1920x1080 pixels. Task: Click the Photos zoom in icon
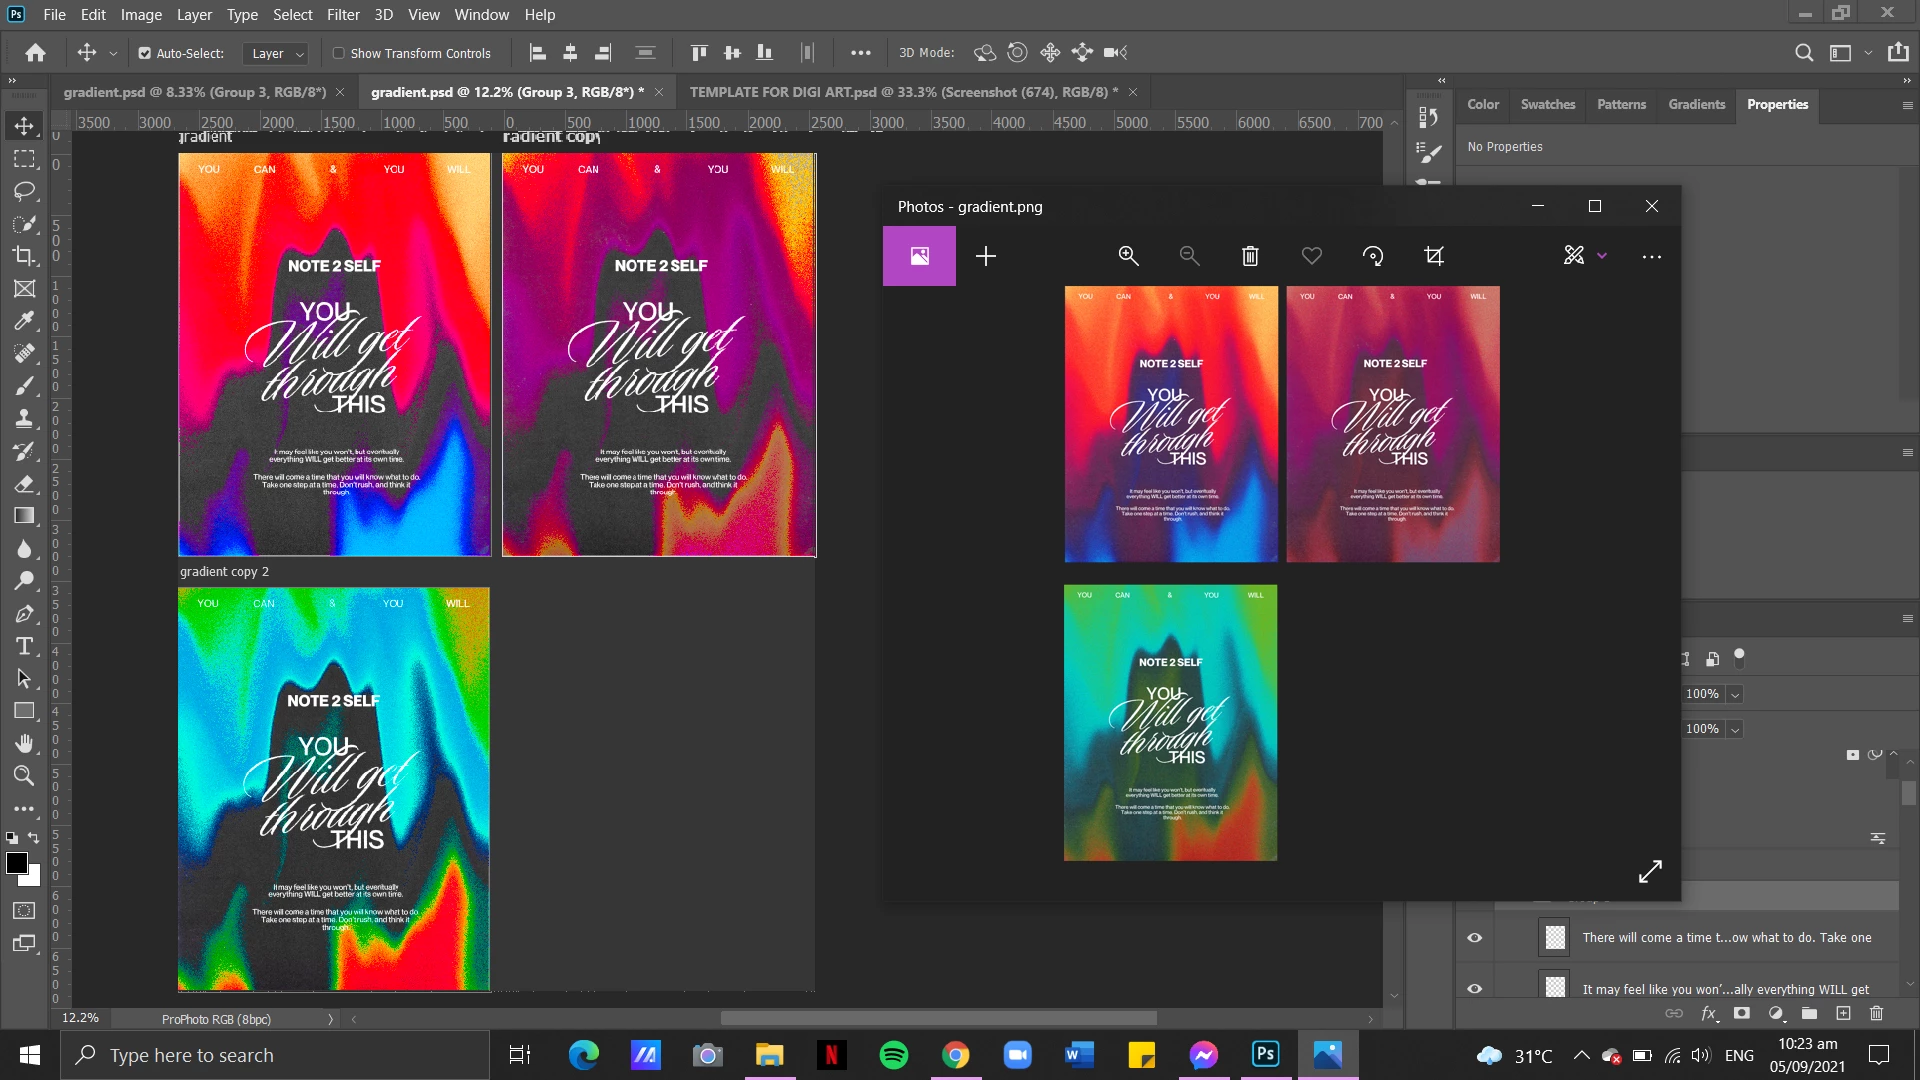pos(1128,256)
